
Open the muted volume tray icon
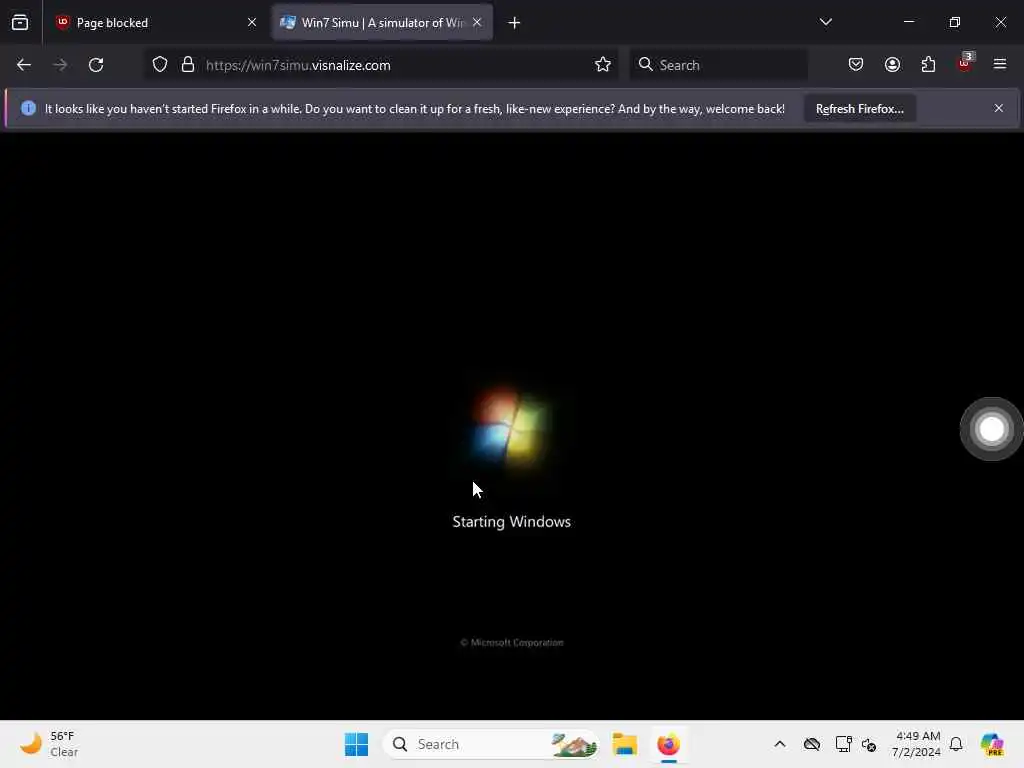[x=869, y=744]
